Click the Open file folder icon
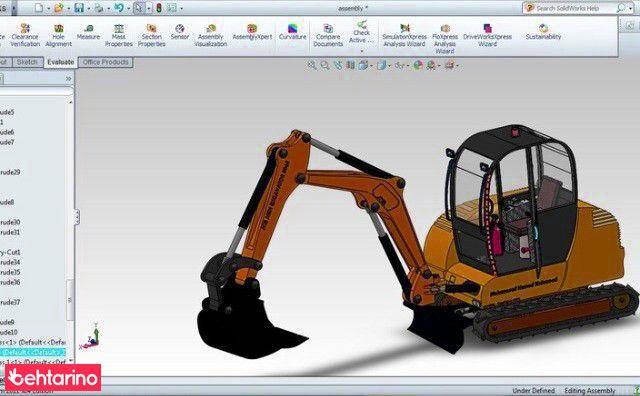 point(59,8)
